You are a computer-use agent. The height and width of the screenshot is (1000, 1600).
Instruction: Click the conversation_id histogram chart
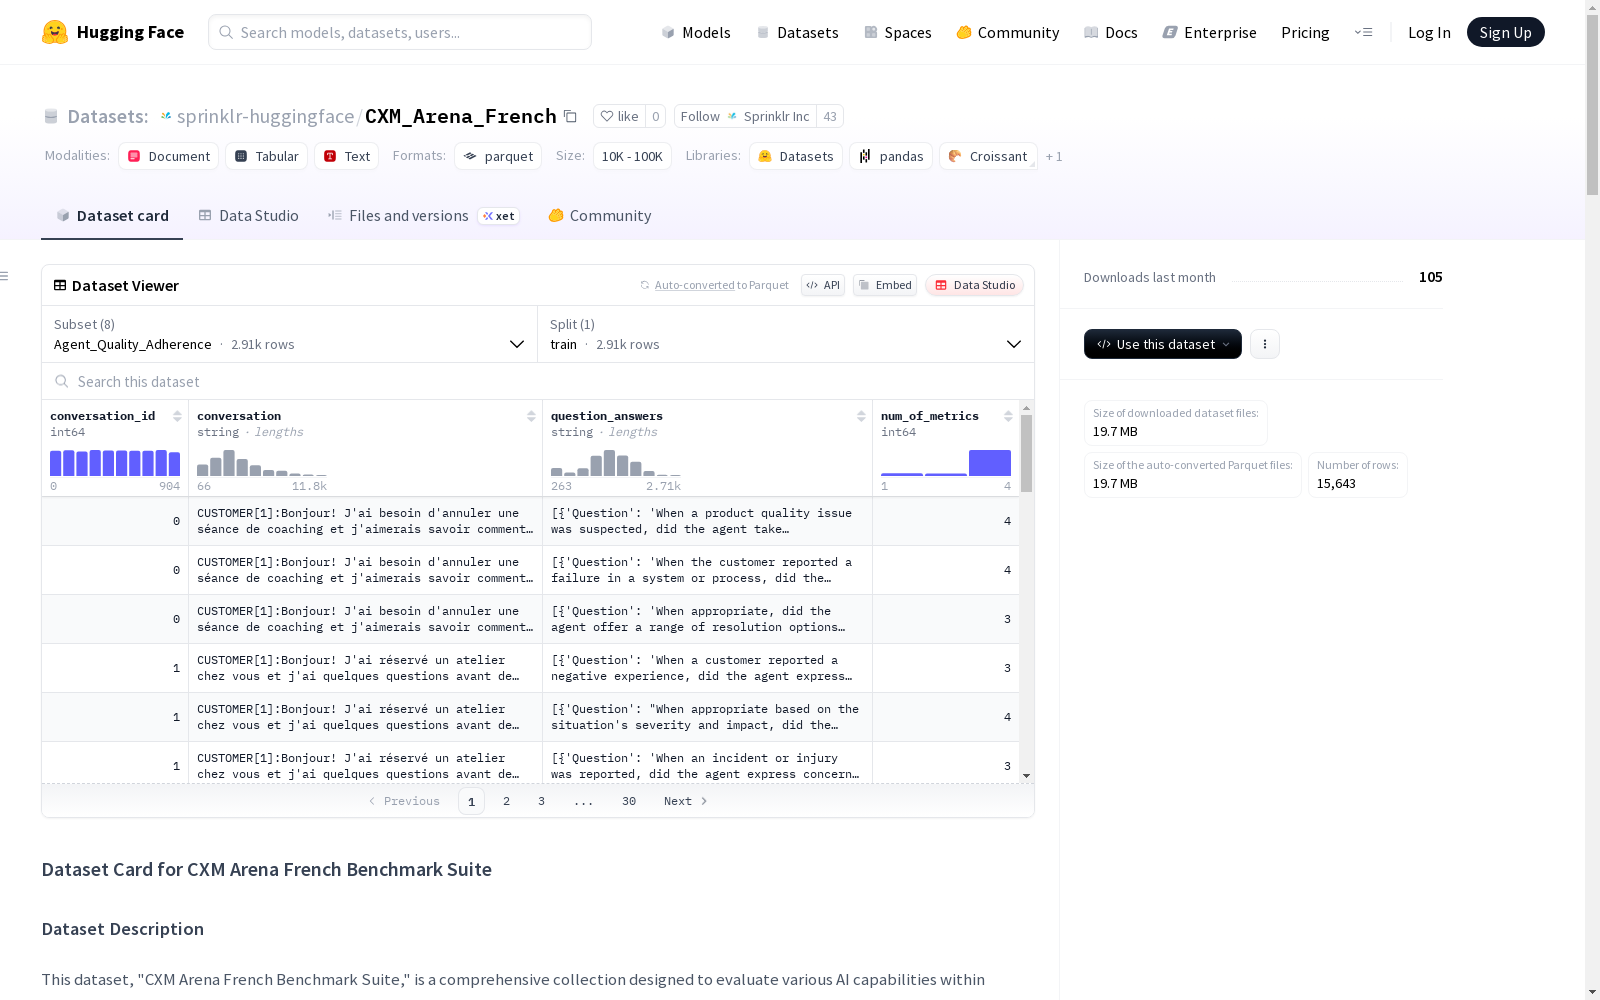click(115, 463)
